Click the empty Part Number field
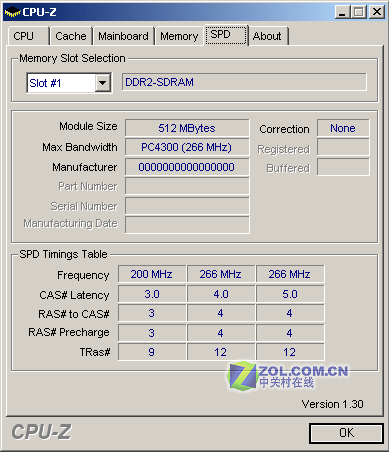 pos(187,186)
